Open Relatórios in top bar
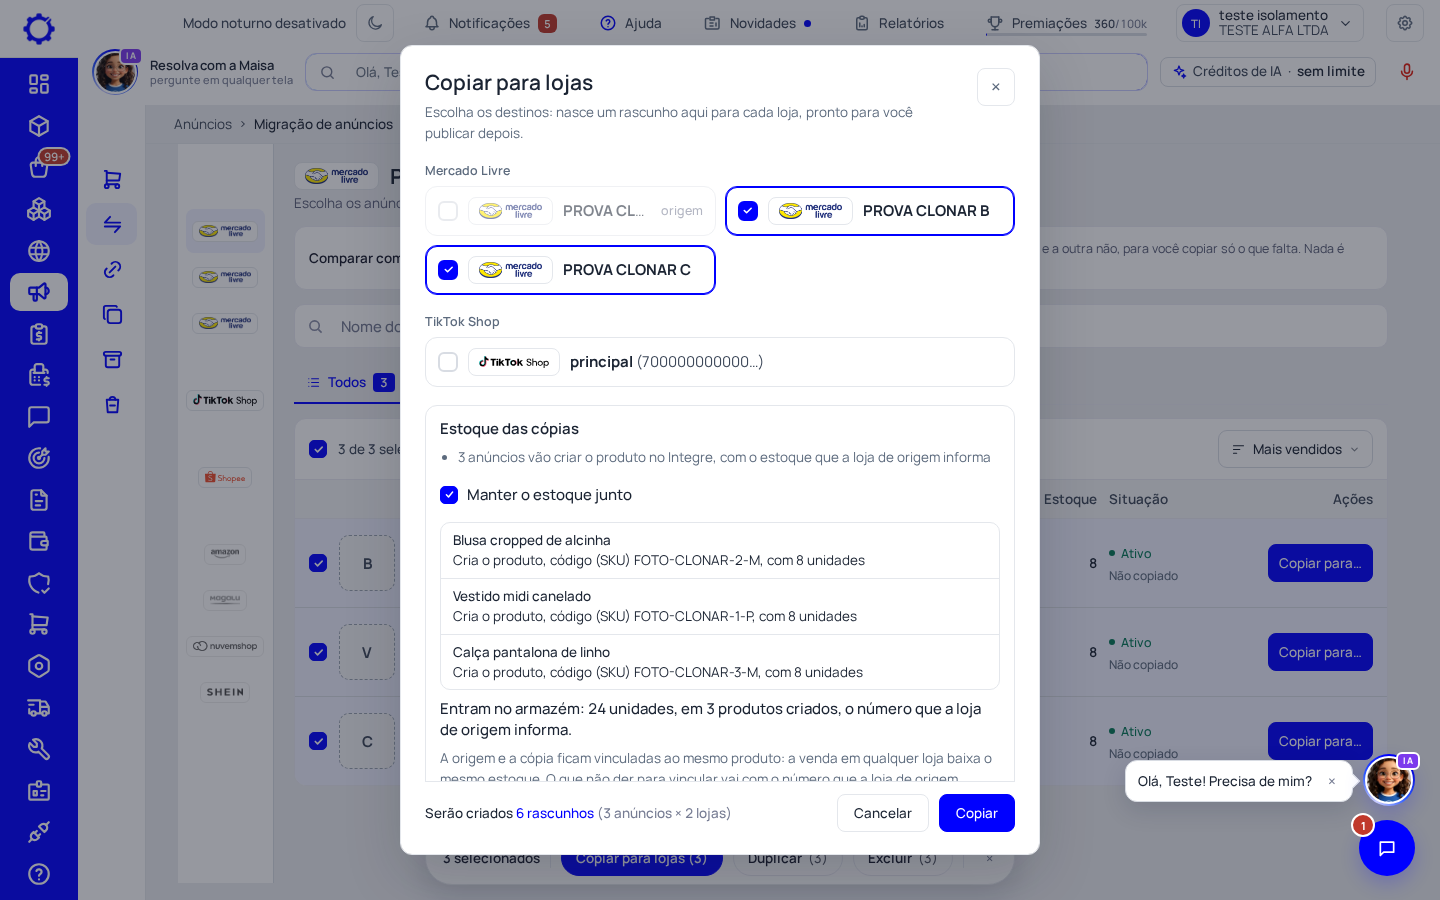Viewport: 1440px width, 900px height. coord(899,23)
